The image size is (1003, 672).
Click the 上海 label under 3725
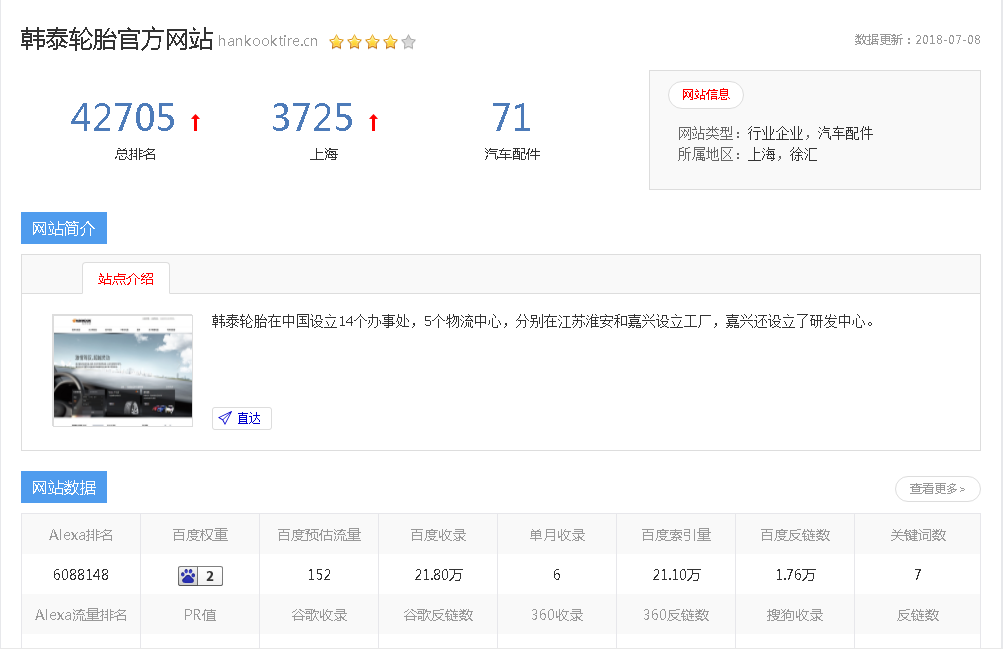tap(324, 154)
